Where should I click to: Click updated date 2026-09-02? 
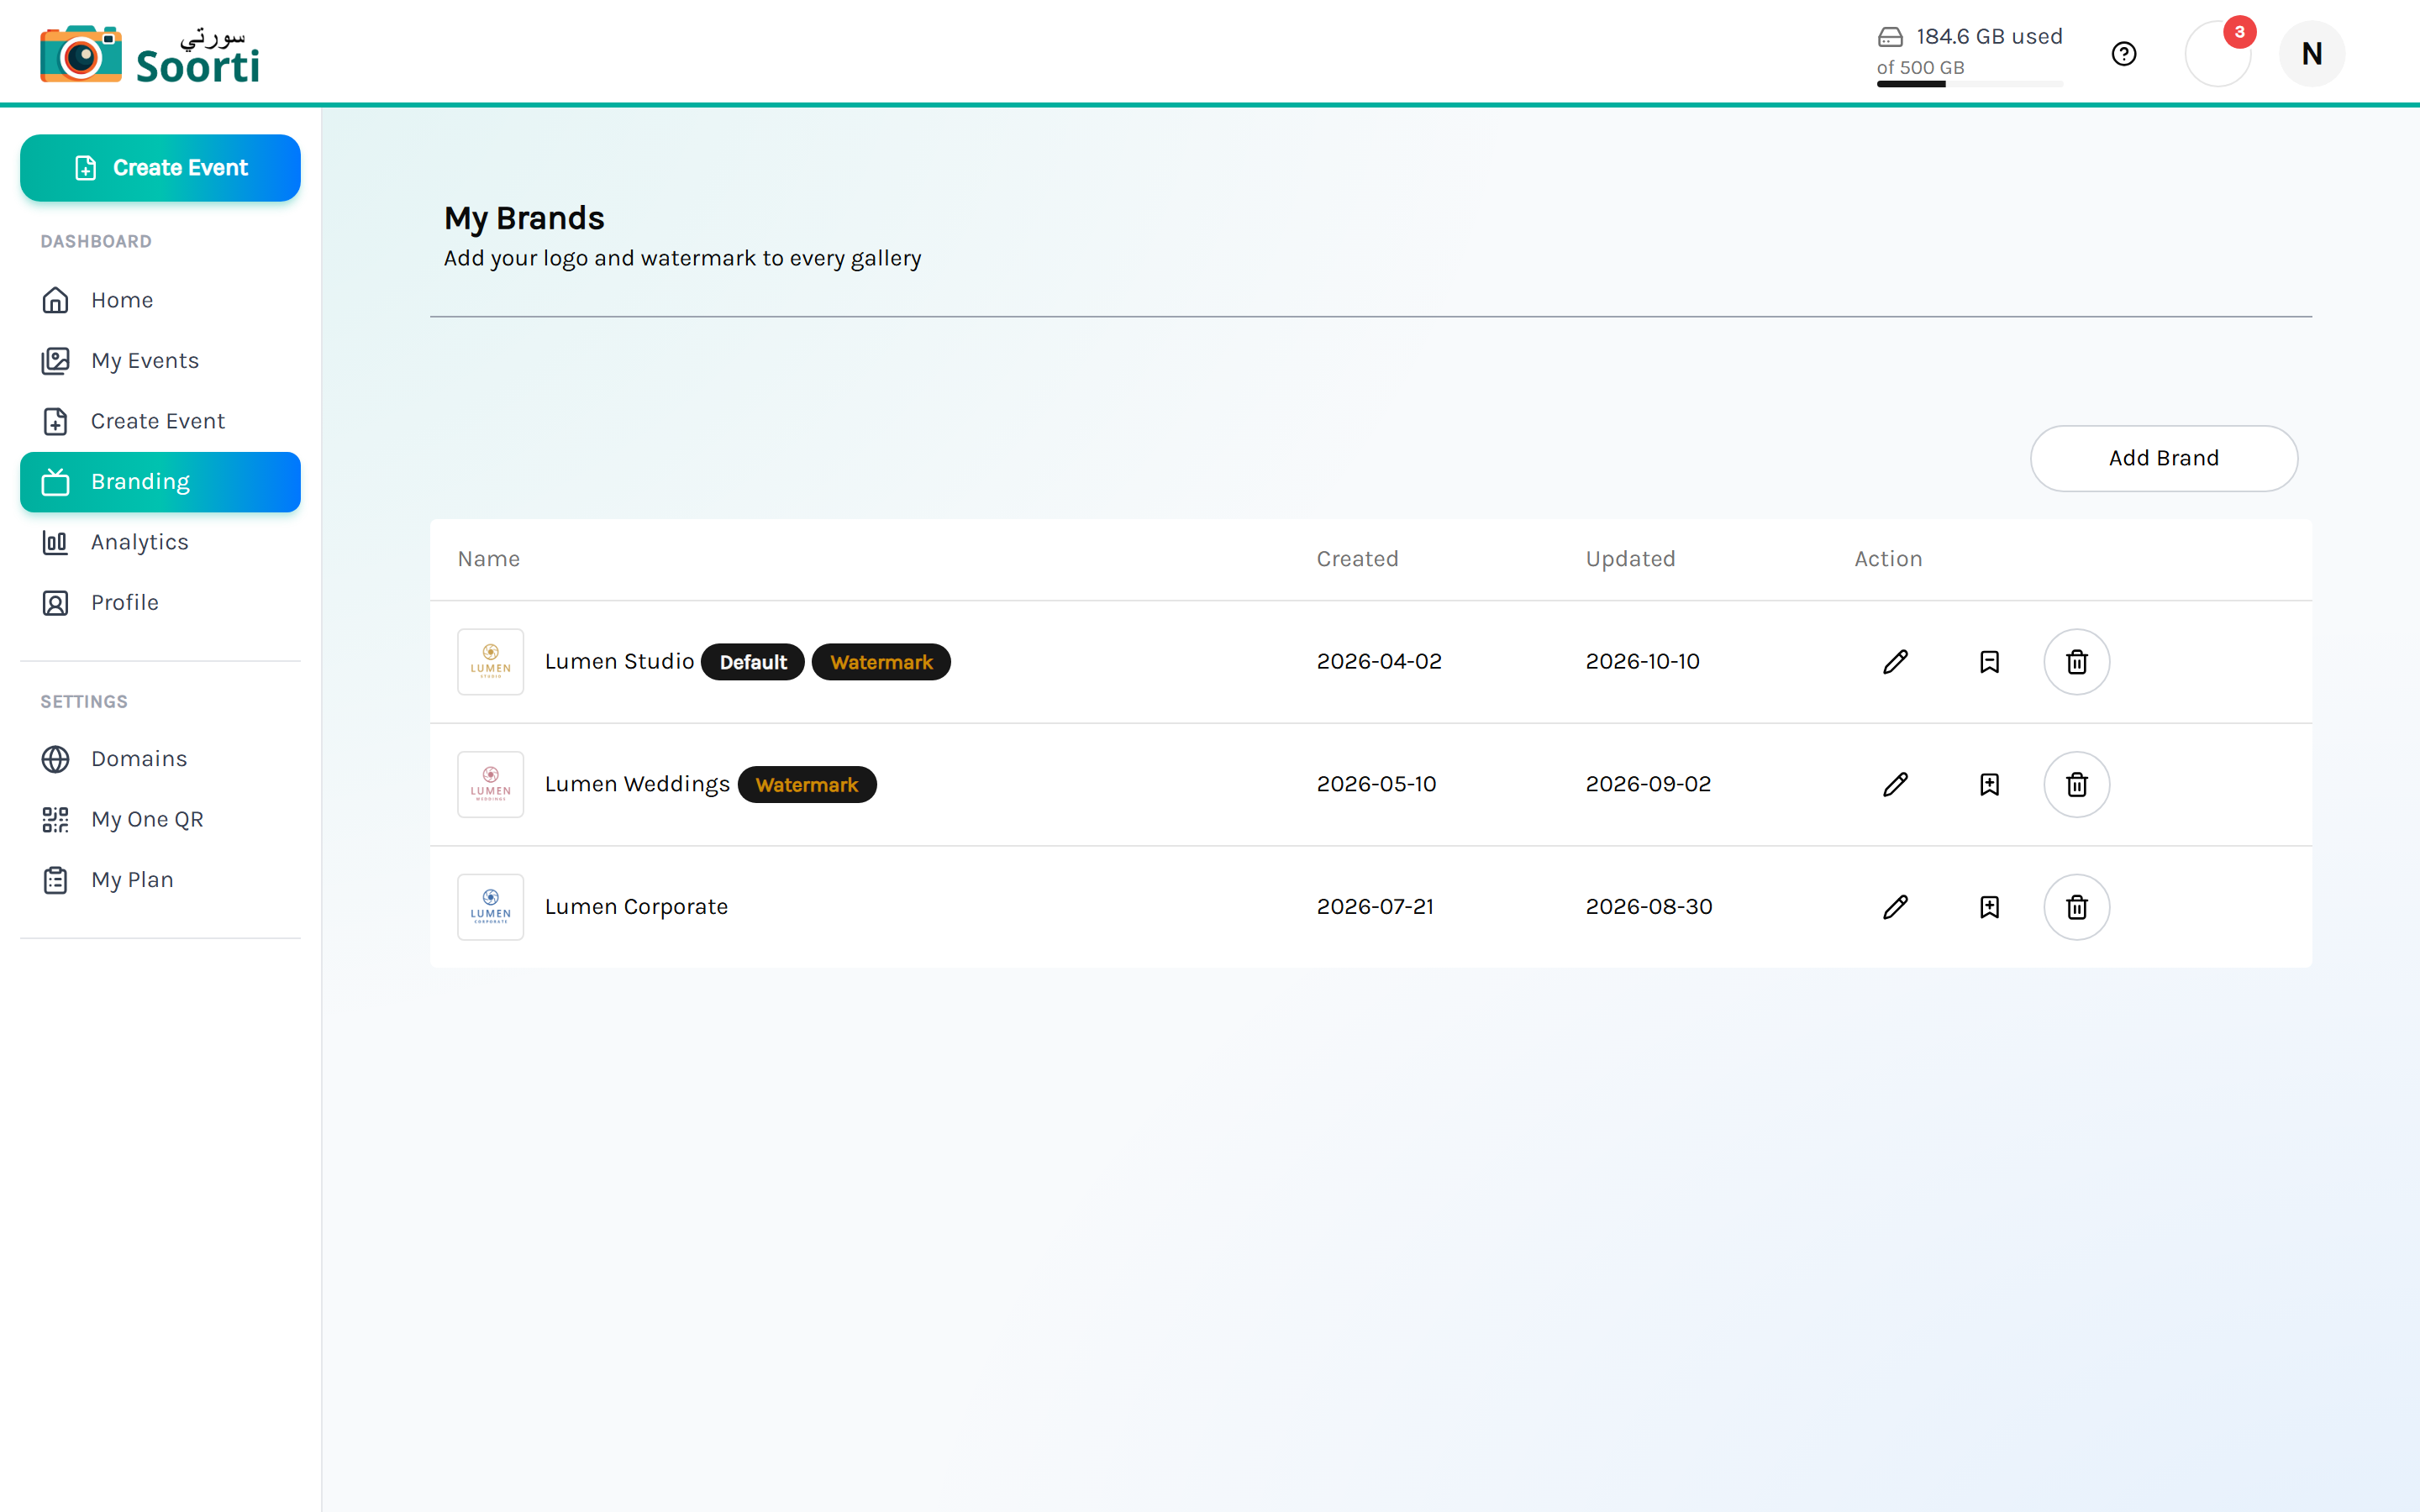[1648, 785]
